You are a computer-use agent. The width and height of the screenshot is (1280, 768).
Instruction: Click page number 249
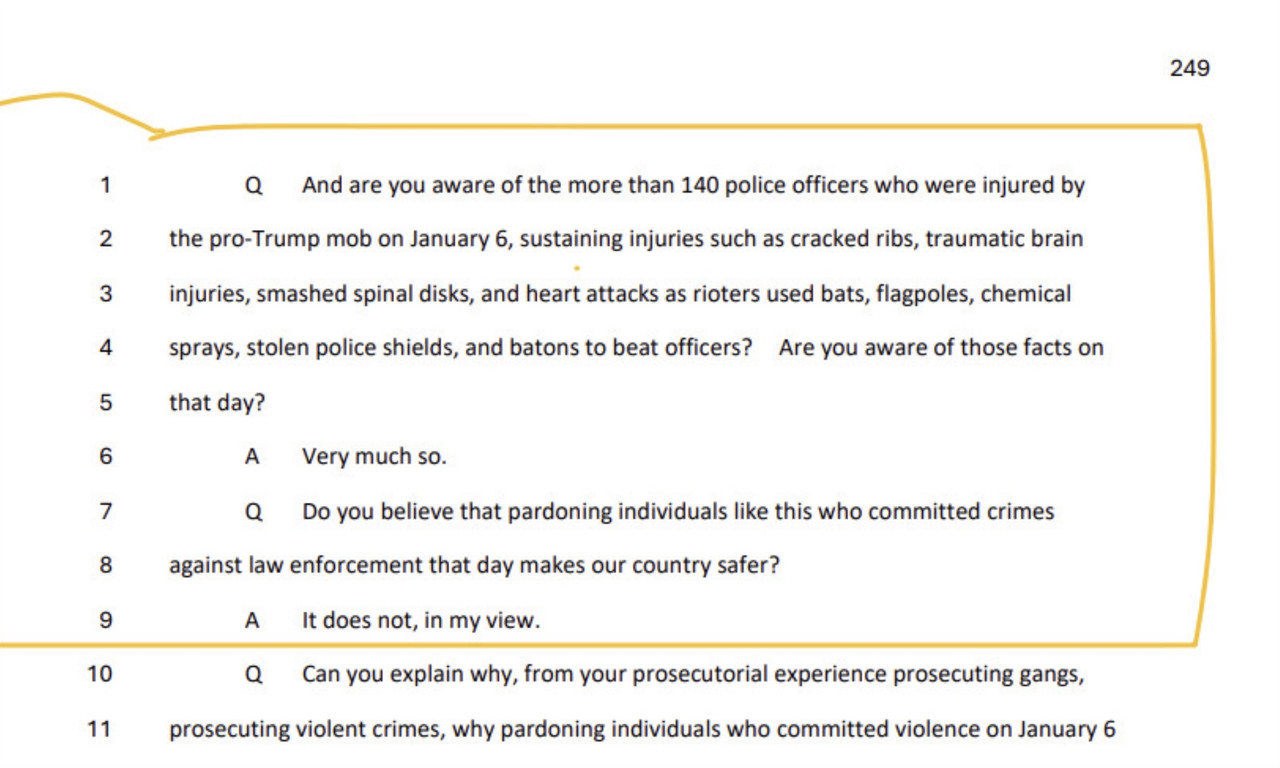point(1189,68)
